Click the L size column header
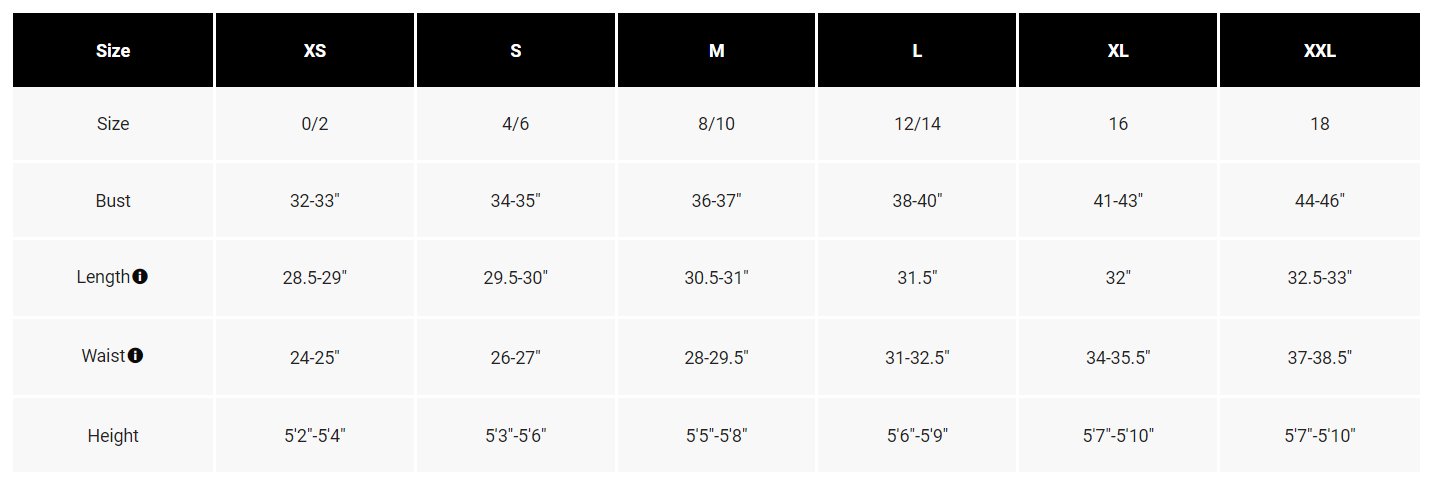The width and height of the screenshot is (1431, 483). (x=917, y=51)
